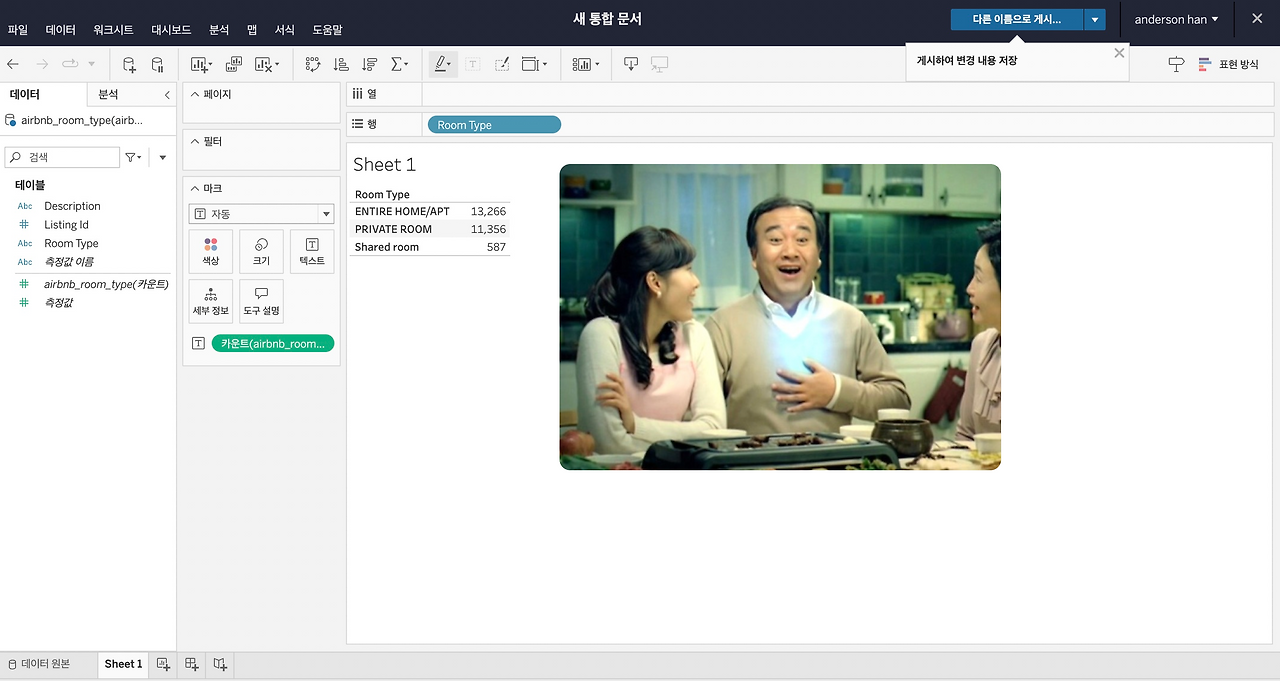1280x681 pixels.
Task: Click the 색상 color mark button
Action: pyautogui.click(x=210, y=251)
